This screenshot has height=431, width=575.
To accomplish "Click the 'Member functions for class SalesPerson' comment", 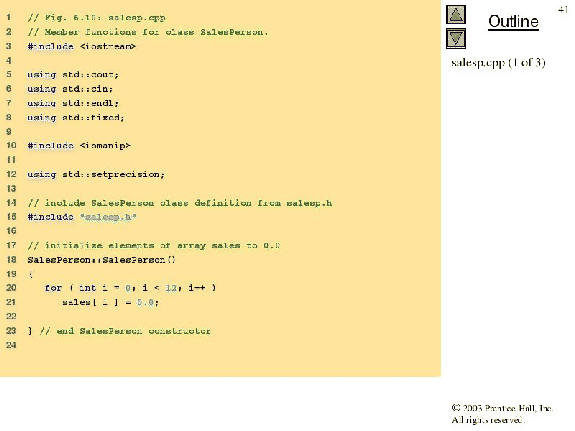I will coord(148,32).
